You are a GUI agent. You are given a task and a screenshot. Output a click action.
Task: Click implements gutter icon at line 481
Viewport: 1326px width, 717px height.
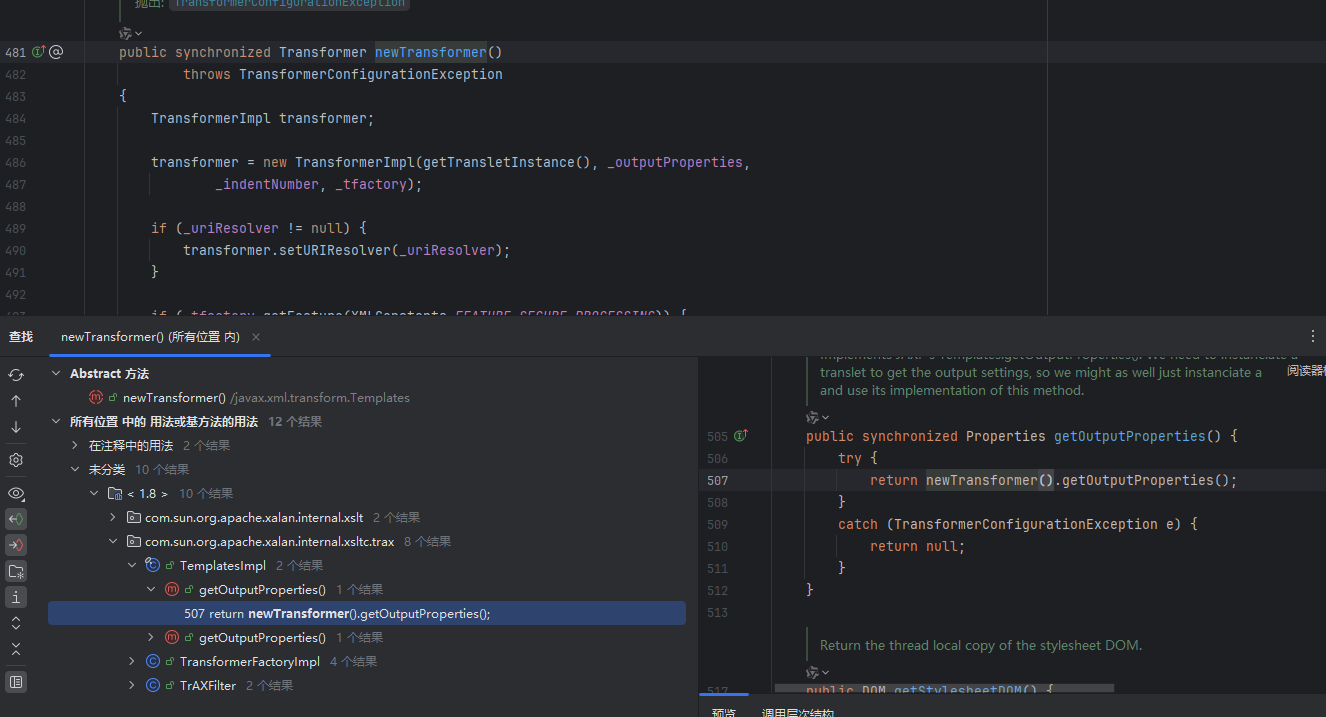coord(39,52)
